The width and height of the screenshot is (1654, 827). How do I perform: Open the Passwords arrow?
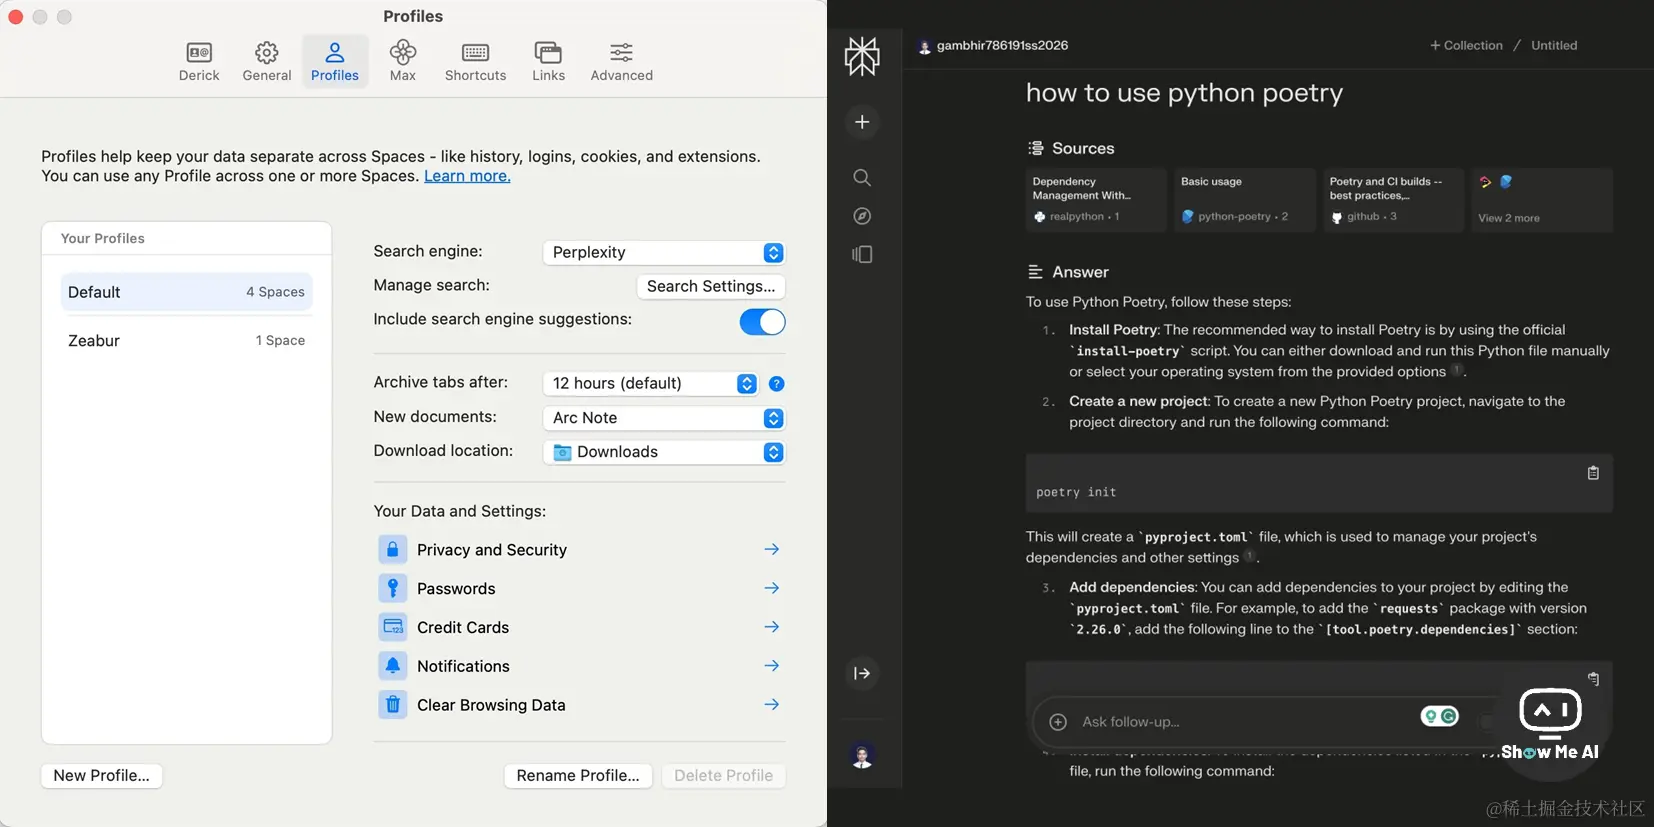772,588
